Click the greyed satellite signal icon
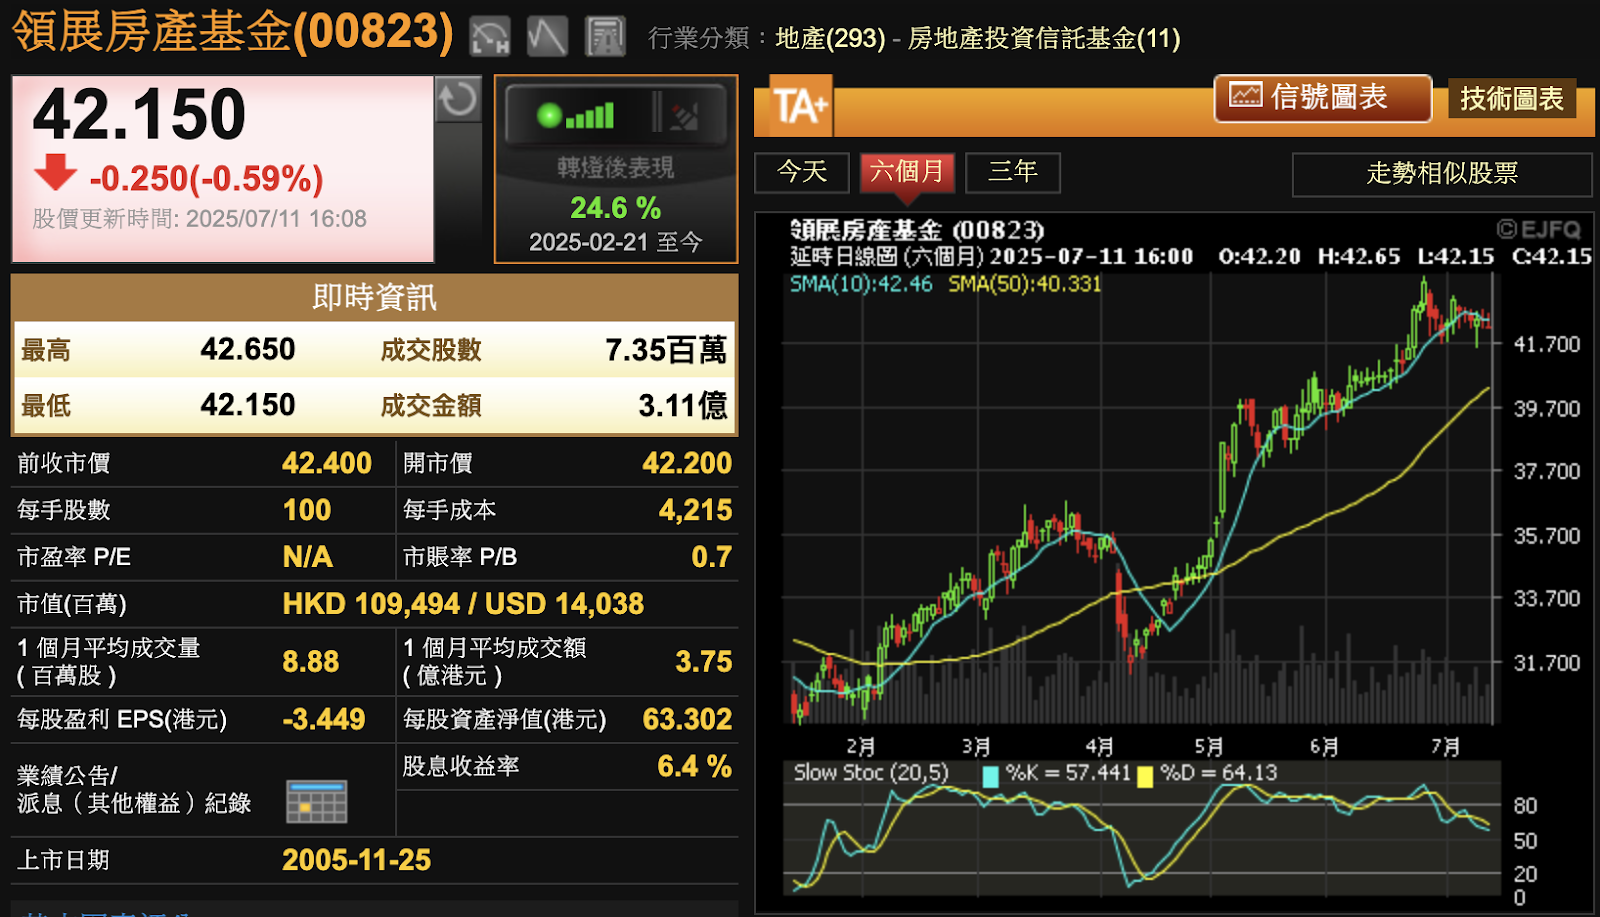Image resolution: width=1600 pixels, height=917 pixels. (684, 116)
